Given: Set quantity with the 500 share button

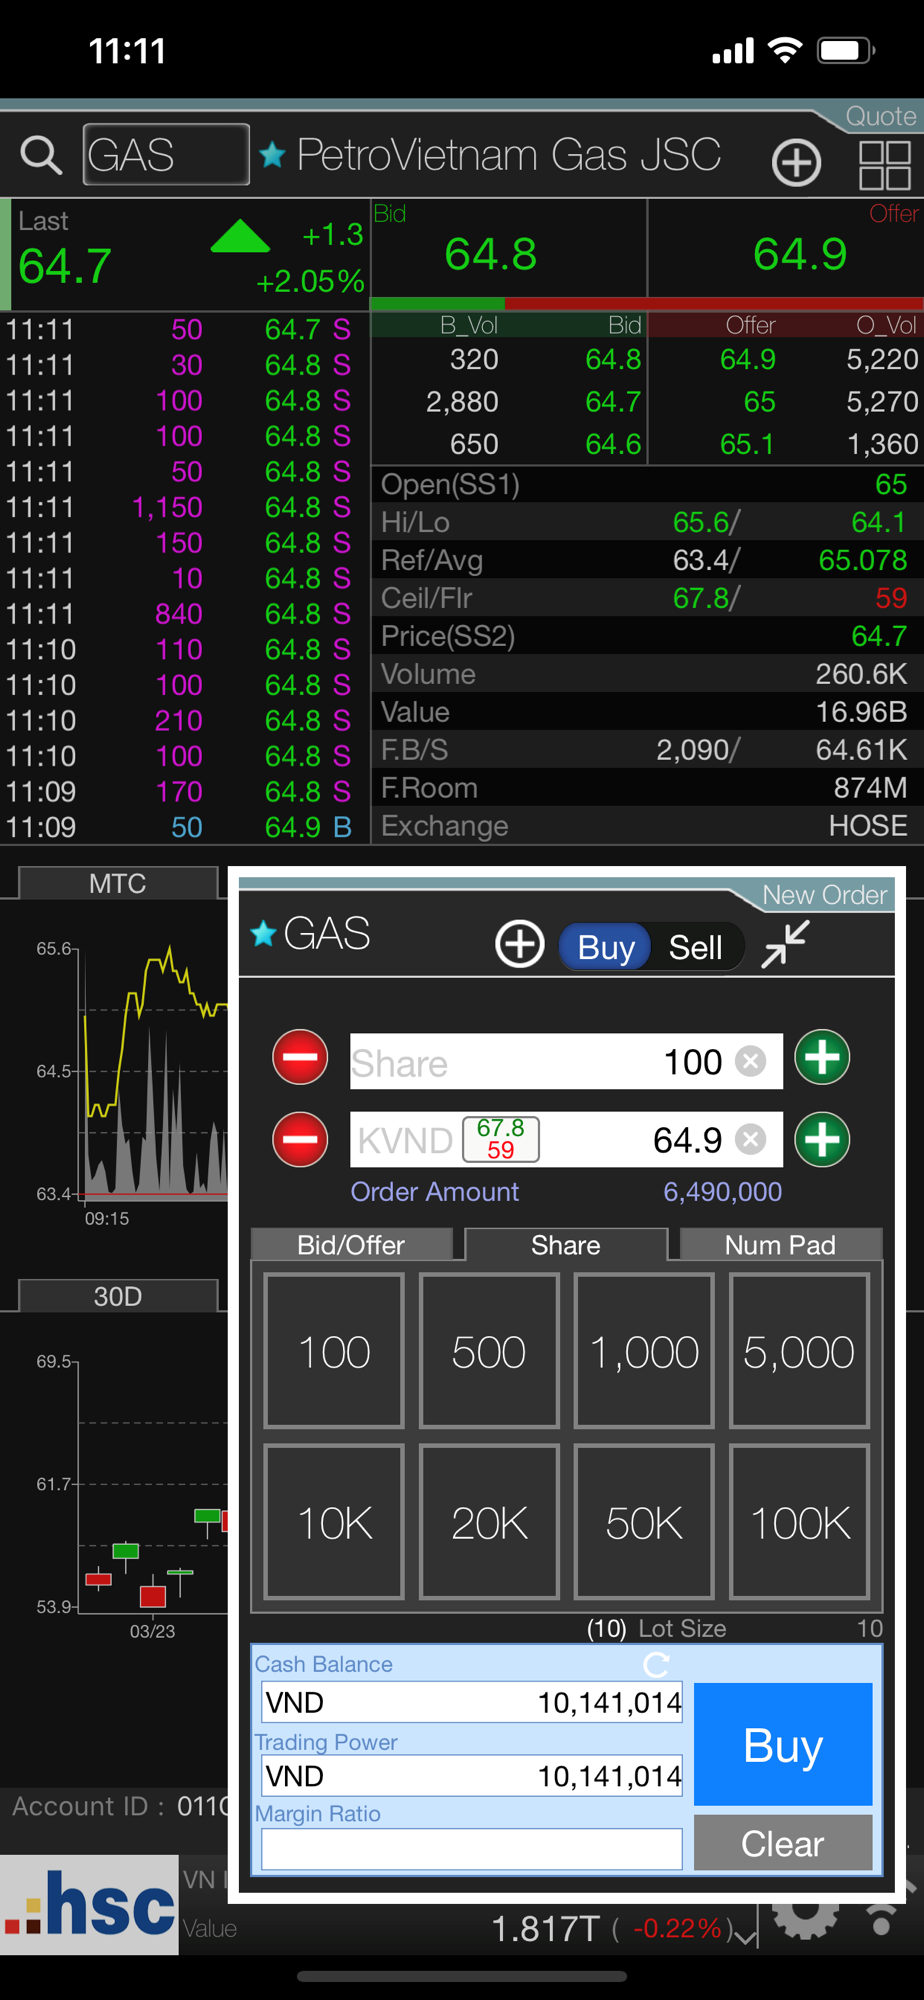Looking at the screenshot, I should (489, 1351).
